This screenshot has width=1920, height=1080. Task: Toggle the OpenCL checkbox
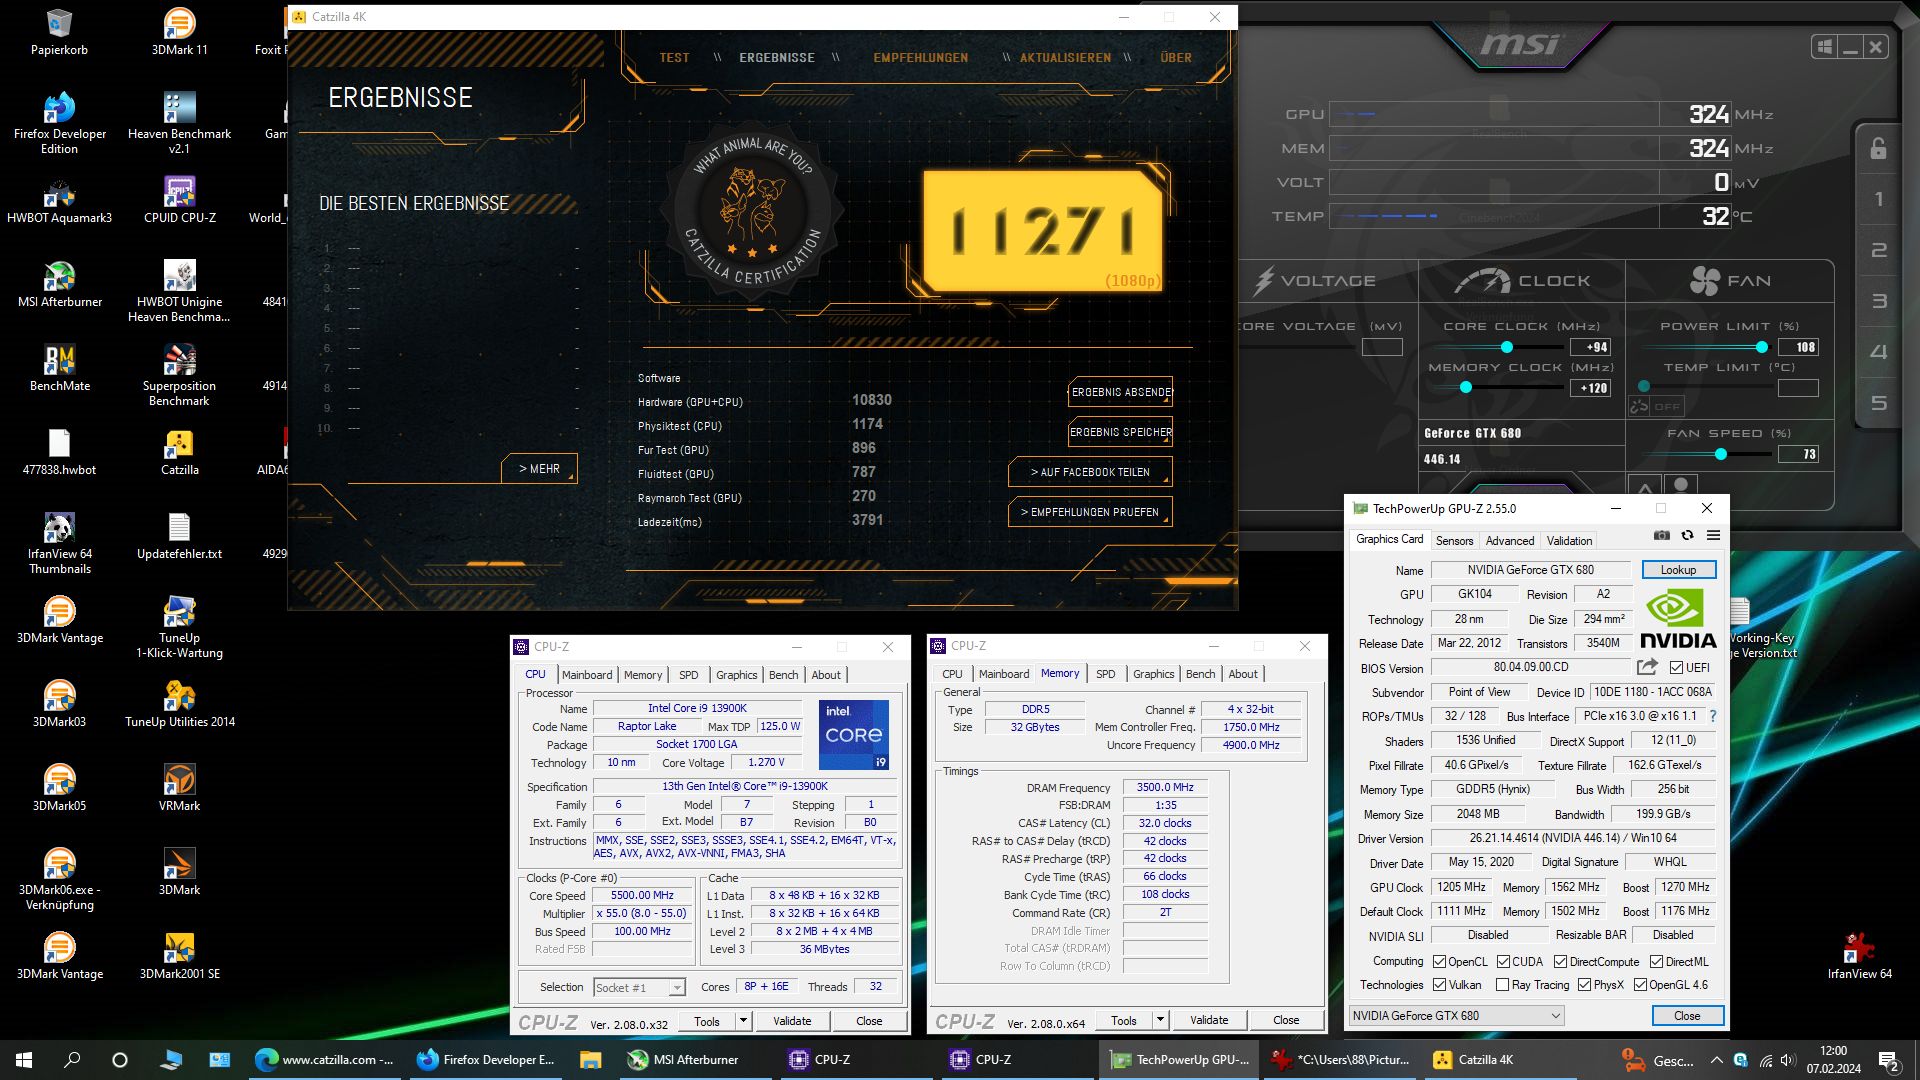click(1440, 962)
